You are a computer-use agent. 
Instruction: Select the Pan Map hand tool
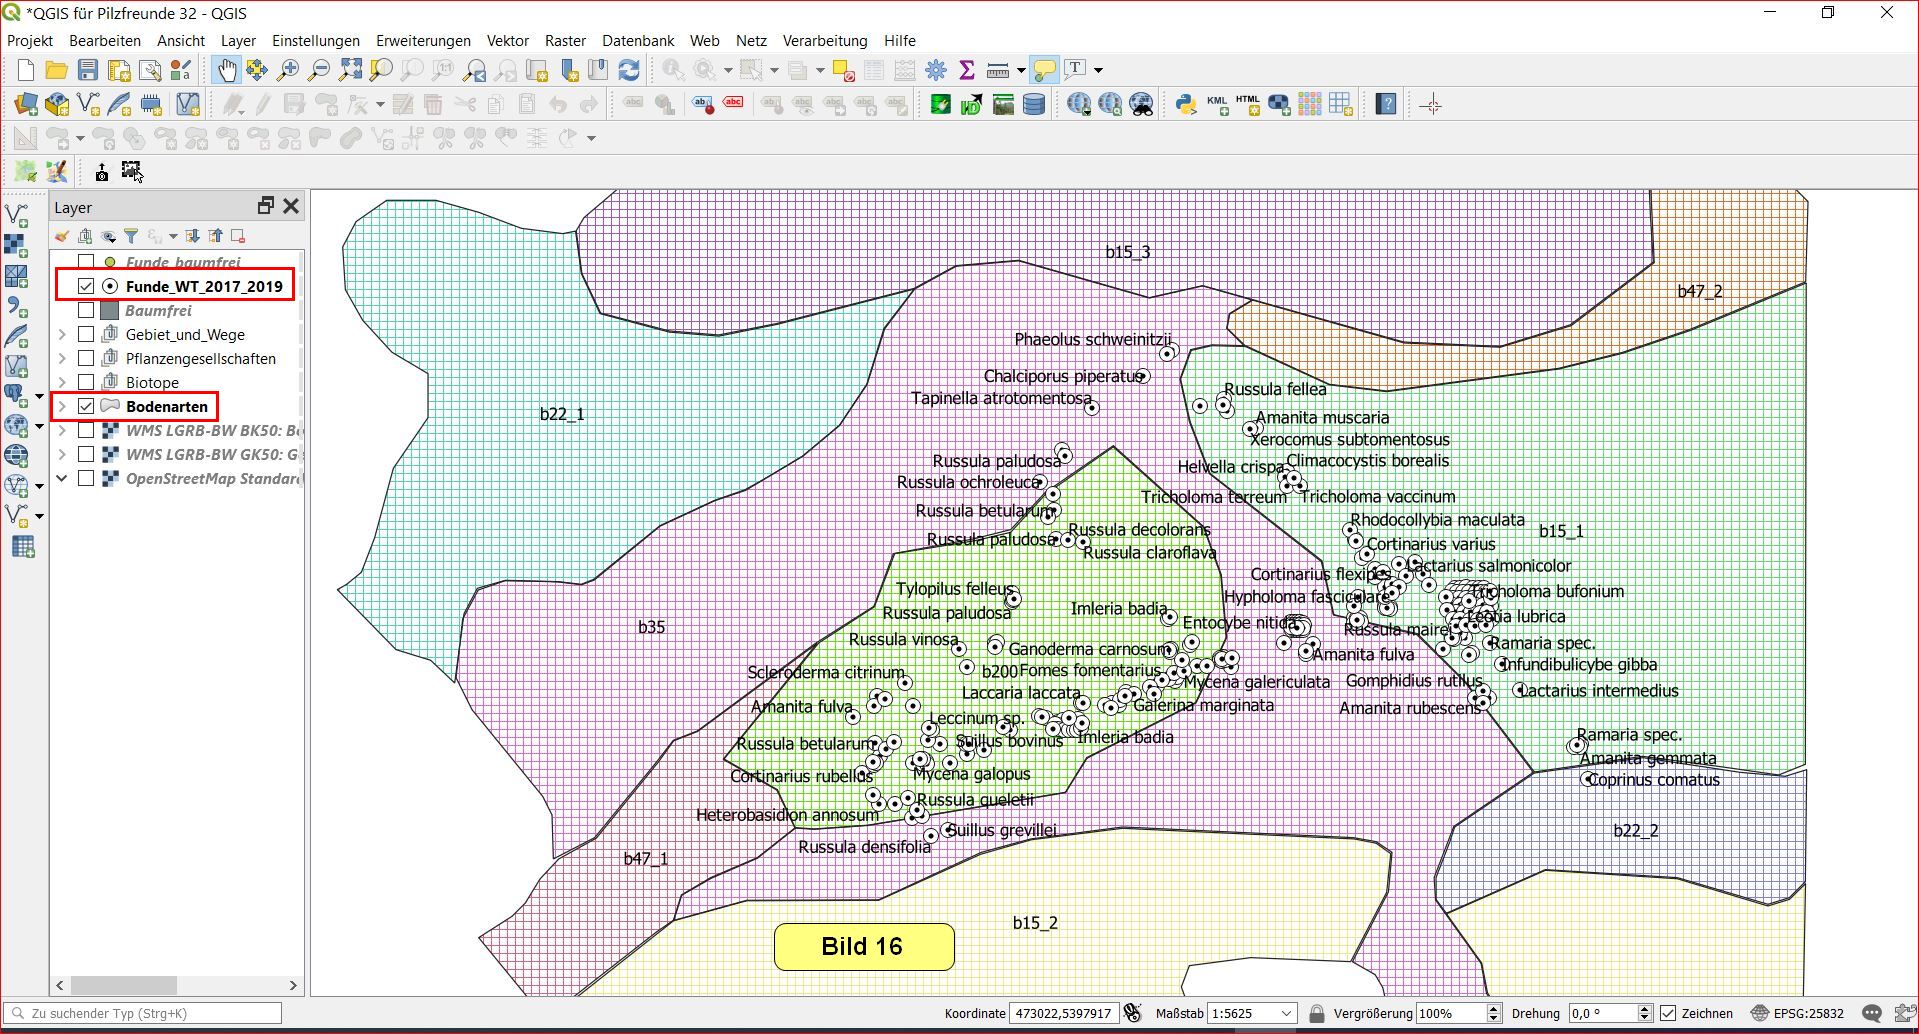click(226, 70)
